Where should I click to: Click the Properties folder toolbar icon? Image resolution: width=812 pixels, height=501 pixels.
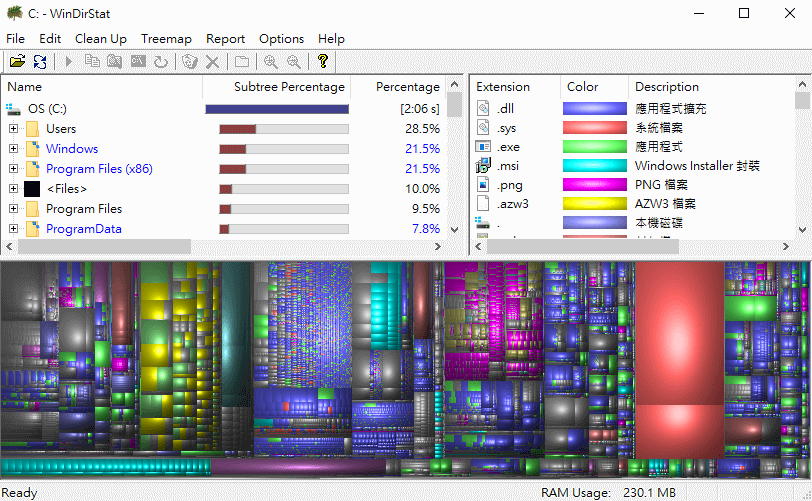[242, 62]
